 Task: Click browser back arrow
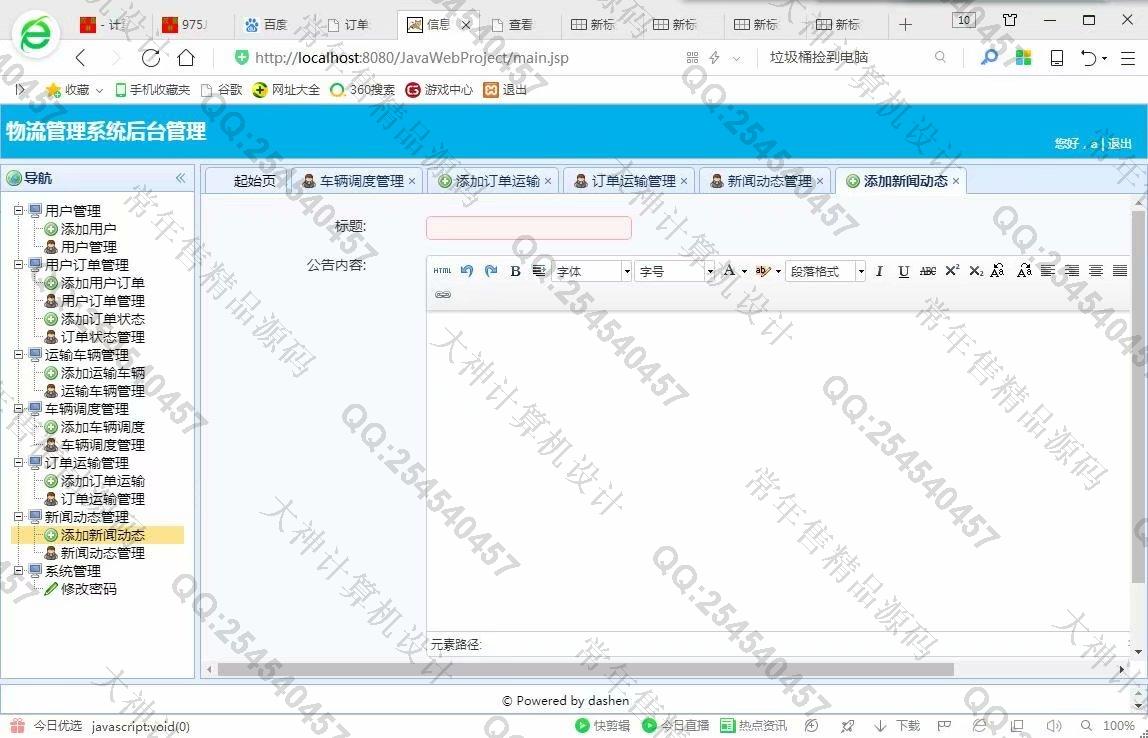coord(81,58)
